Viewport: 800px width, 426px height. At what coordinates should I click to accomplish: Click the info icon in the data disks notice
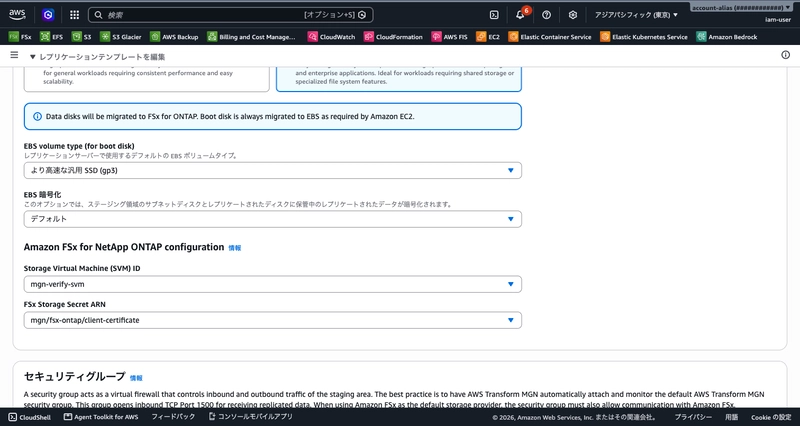point(37,116)
